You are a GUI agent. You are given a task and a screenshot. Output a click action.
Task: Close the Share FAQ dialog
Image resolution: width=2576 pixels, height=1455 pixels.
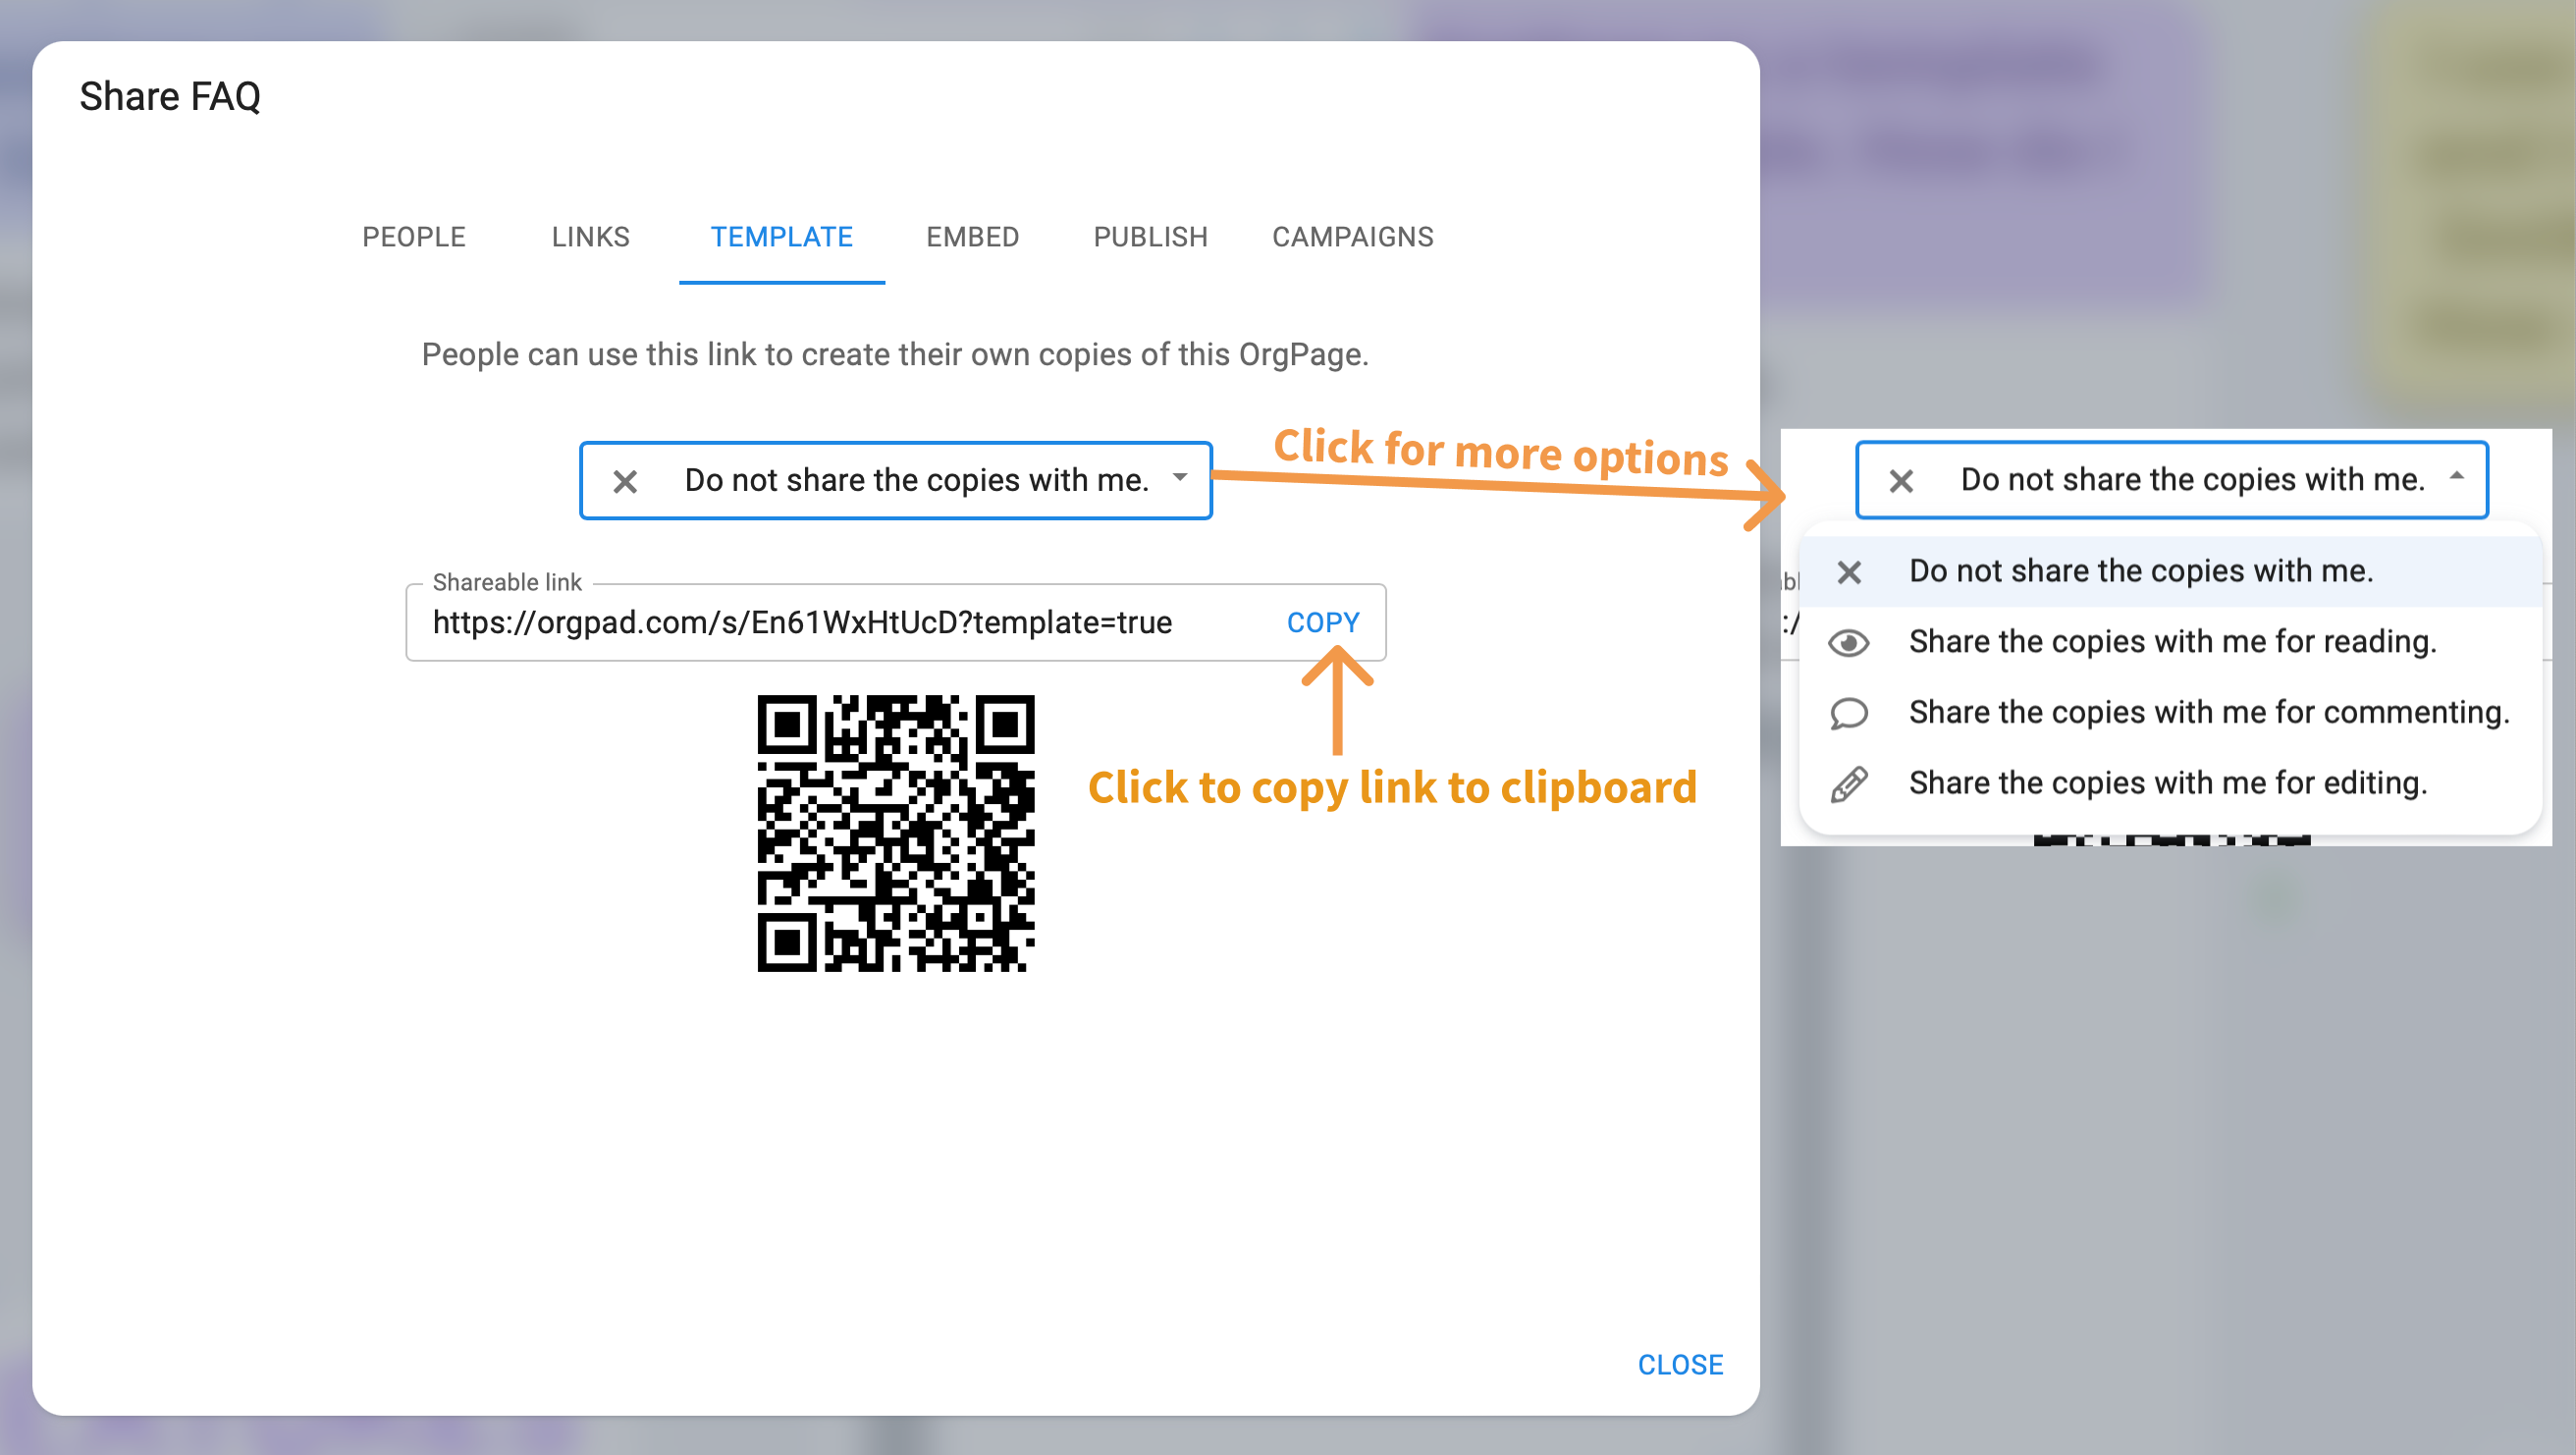pos(1680,1365)
